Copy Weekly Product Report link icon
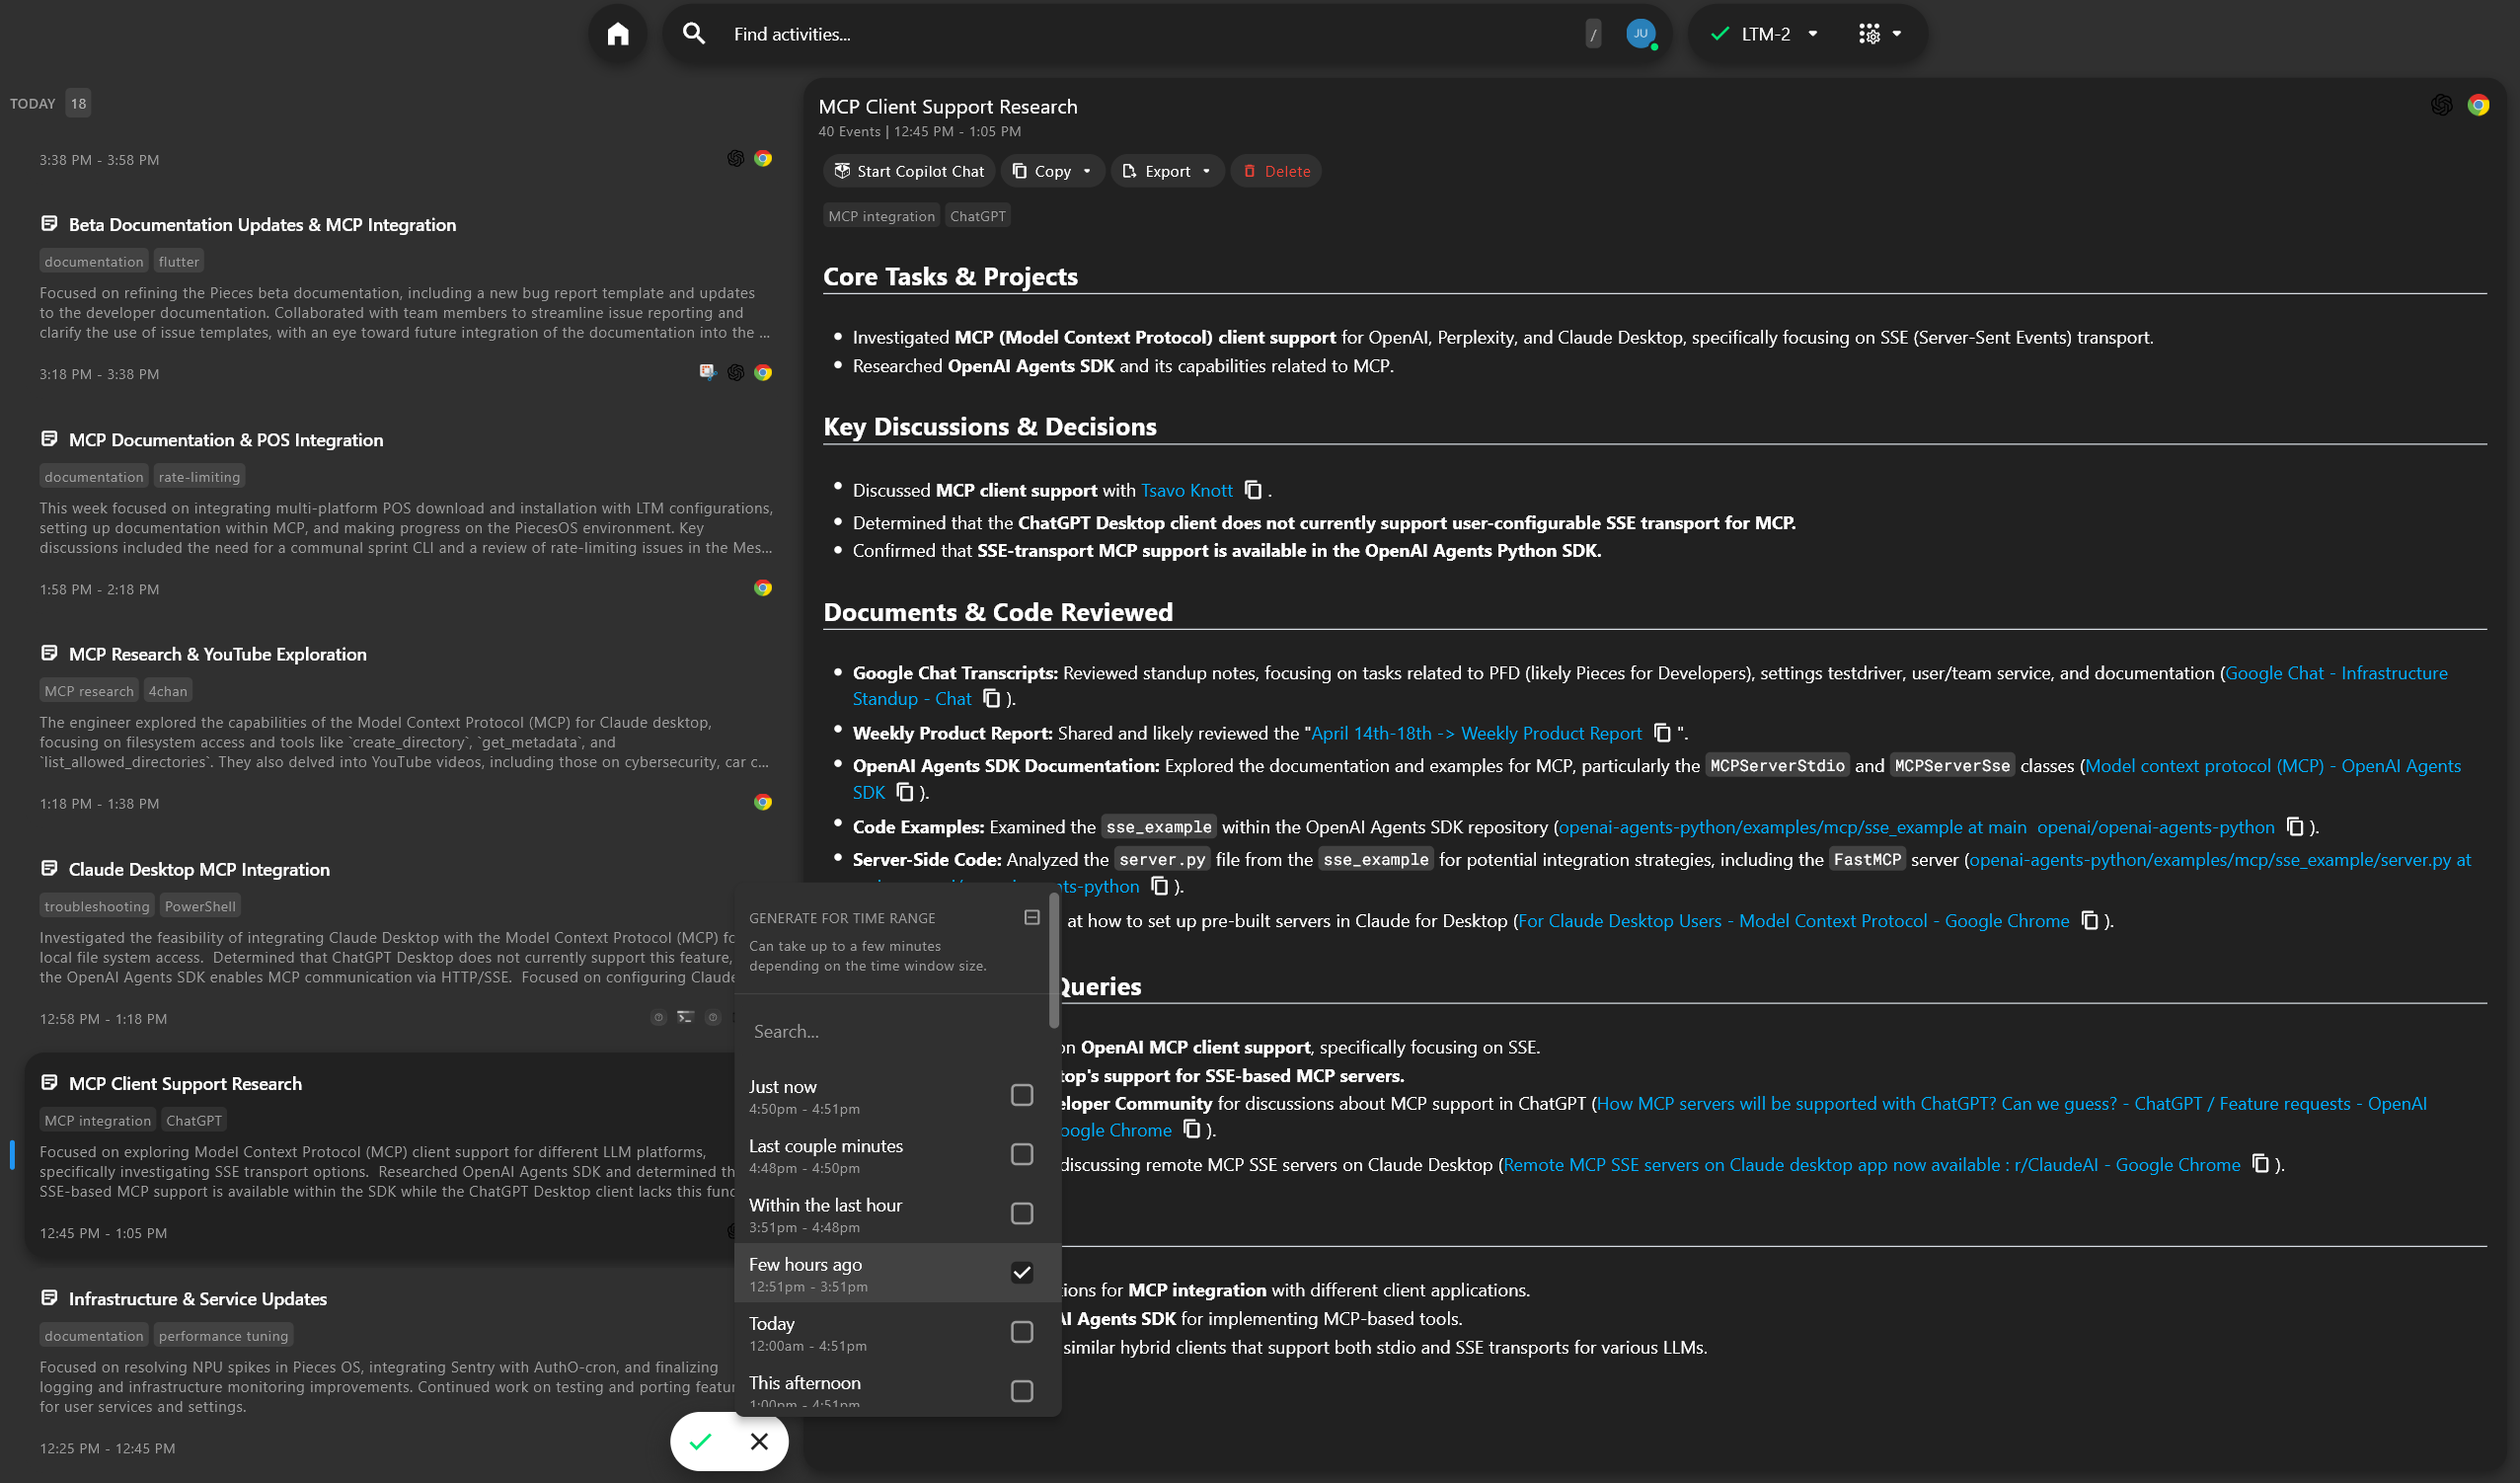The width and height of the screenshot is (2520, 1483). [1662, 733]
